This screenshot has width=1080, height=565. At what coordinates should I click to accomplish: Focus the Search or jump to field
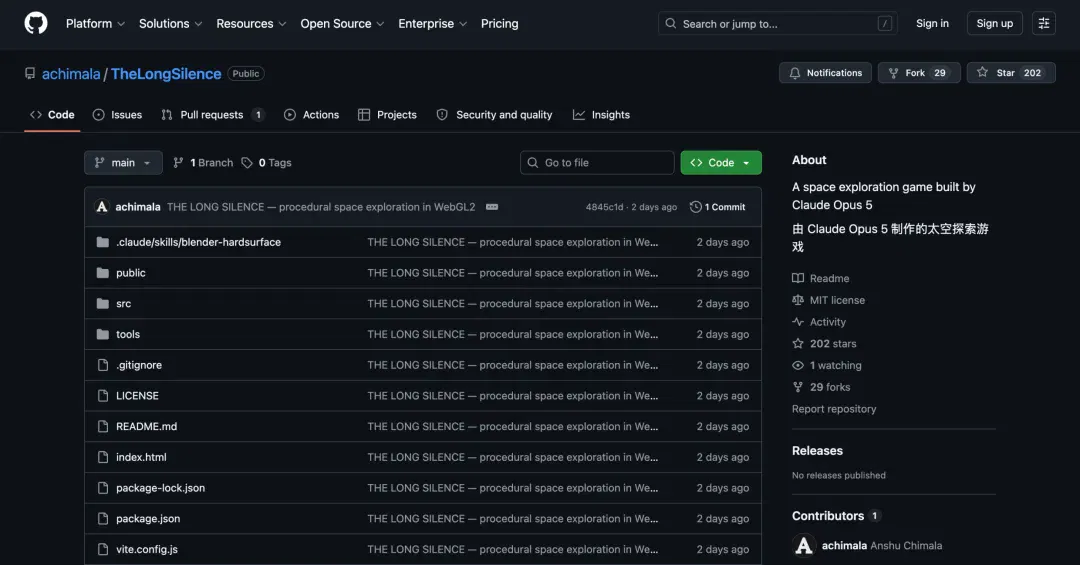(778, 23)
